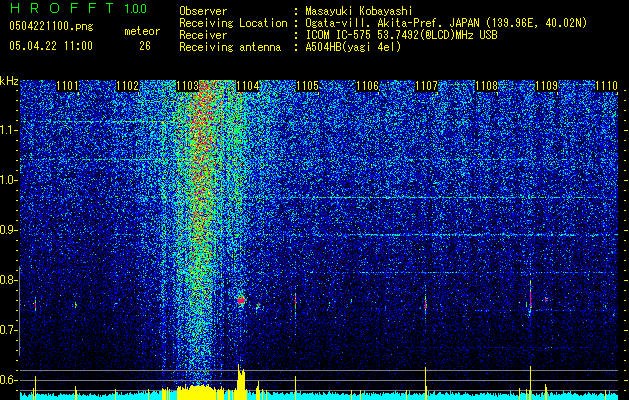
Task: Click the 0.8 kHz axis label
Action: click(9, 280)
